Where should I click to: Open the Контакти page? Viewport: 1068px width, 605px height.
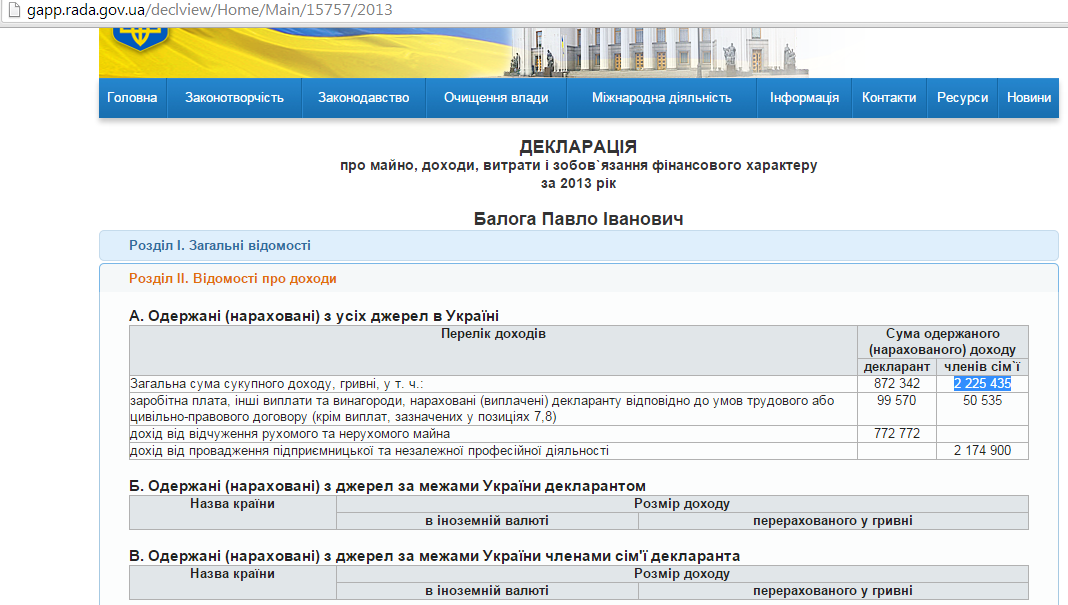click(889, 98)
